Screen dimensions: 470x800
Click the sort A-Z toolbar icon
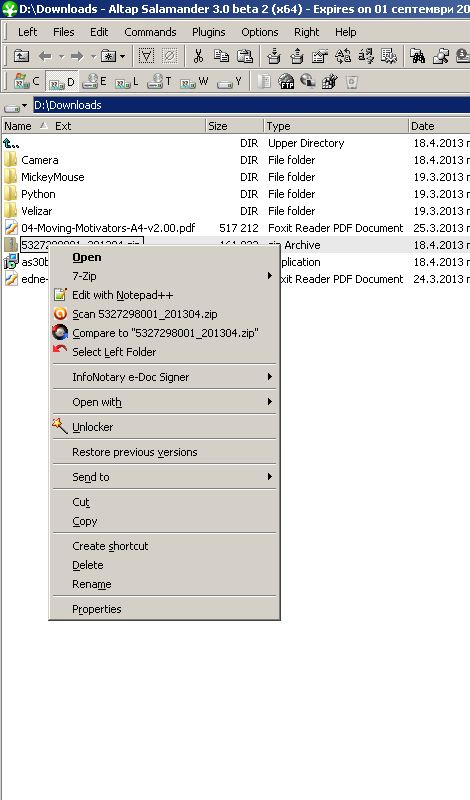point(366,56)
